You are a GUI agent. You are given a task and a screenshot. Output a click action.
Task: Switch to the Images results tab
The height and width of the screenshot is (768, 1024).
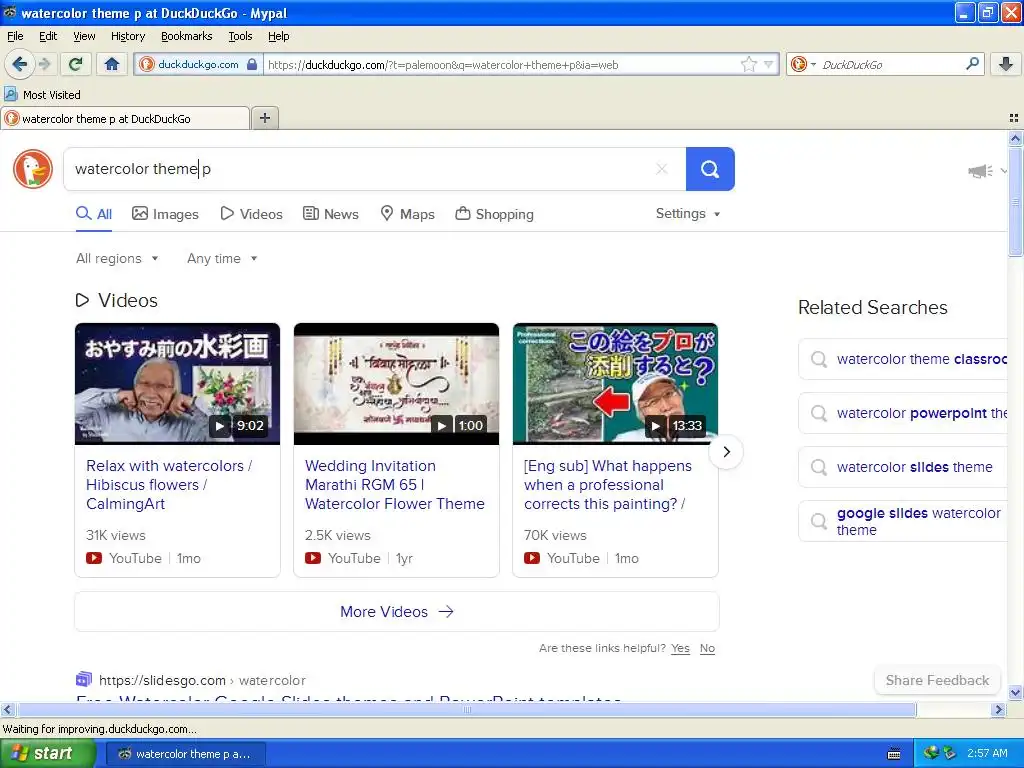[165, 214]
